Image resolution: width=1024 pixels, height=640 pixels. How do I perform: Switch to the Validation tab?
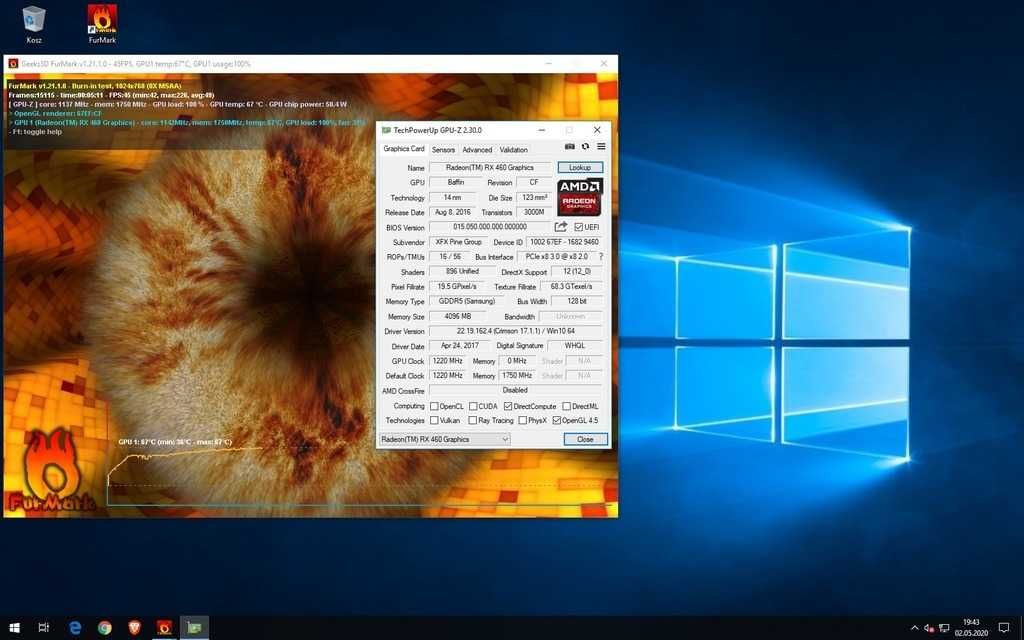point(514,150)
